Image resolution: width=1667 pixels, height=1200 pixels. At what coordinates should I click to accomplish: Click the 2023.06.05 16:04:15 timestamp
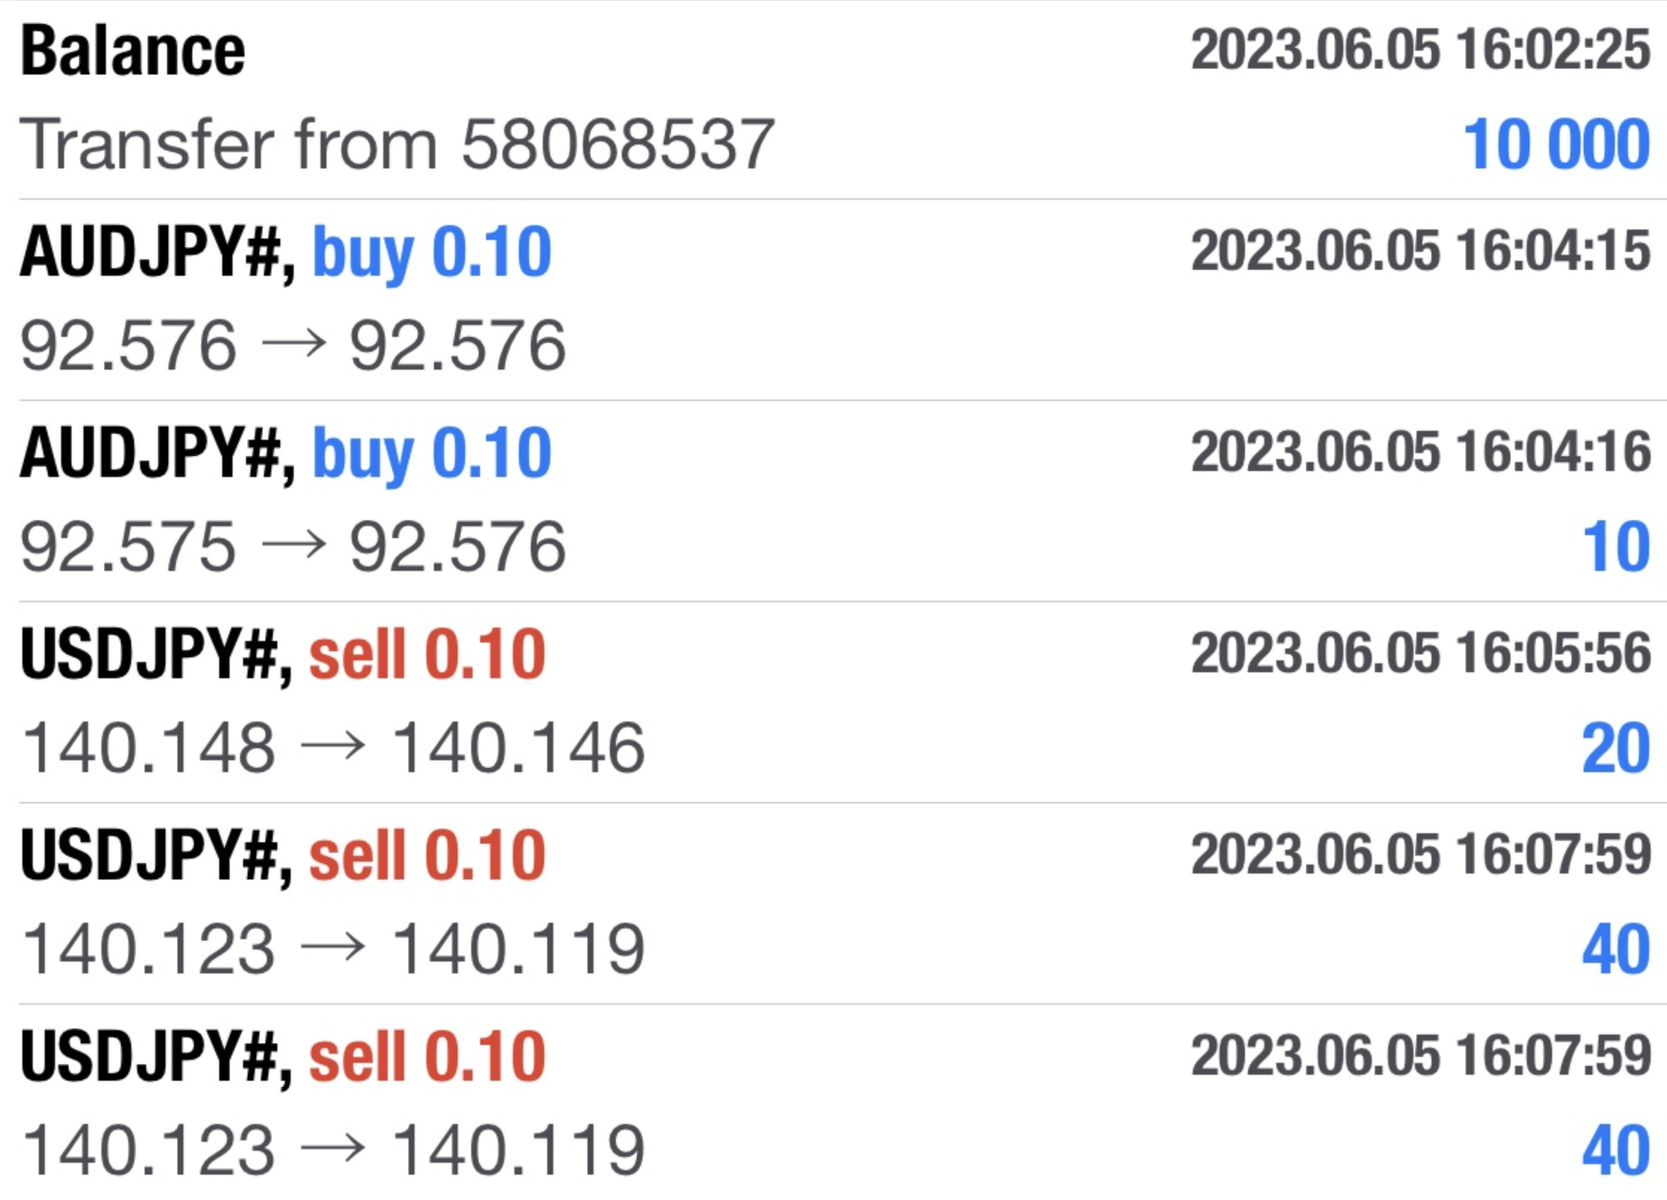click(x=1420, y=251)
